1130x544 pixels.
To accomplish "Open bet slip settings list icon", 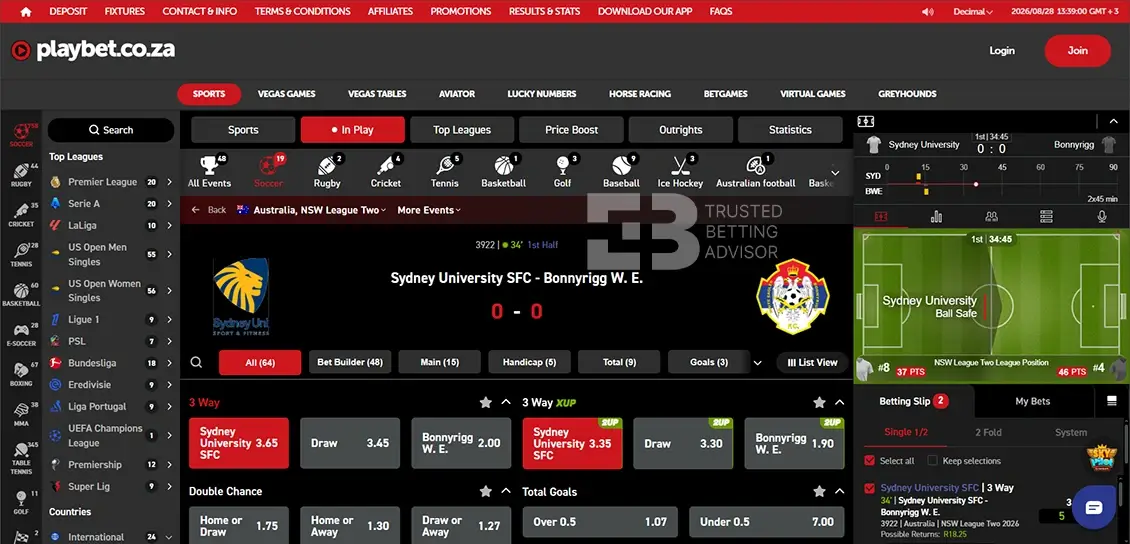I will (1111, 401).
